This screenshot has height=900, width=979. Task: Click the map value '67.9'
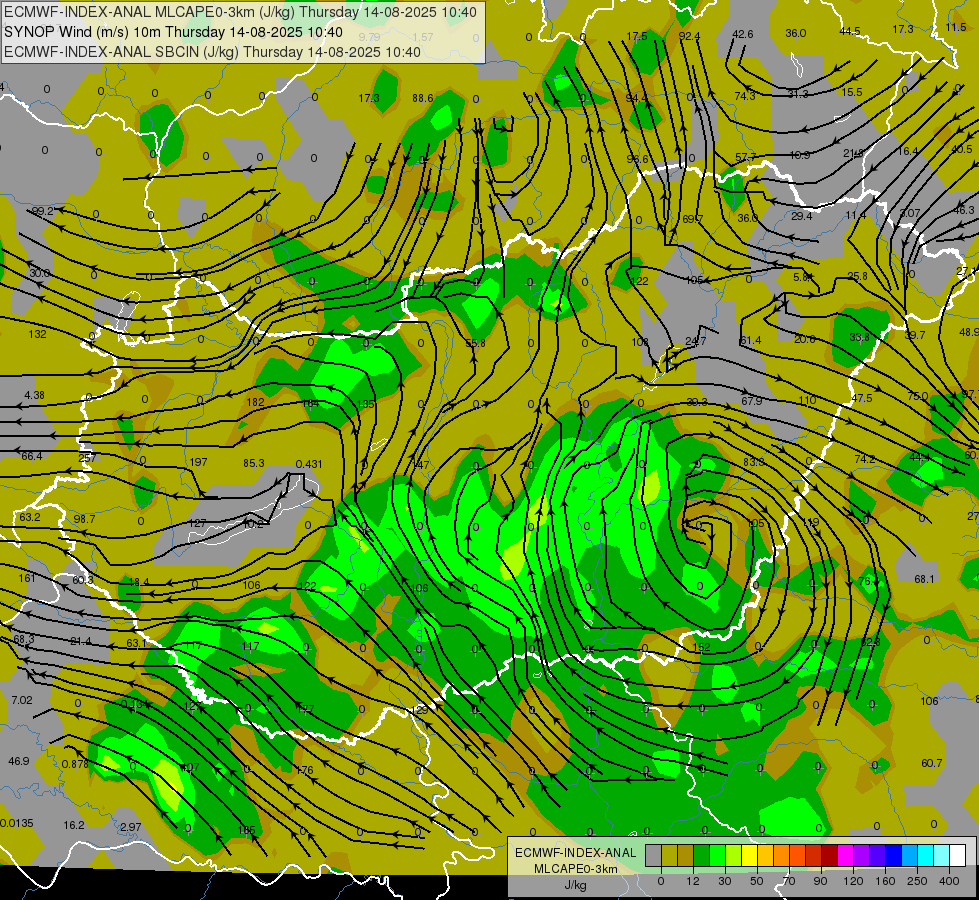[x=752, y=401]
